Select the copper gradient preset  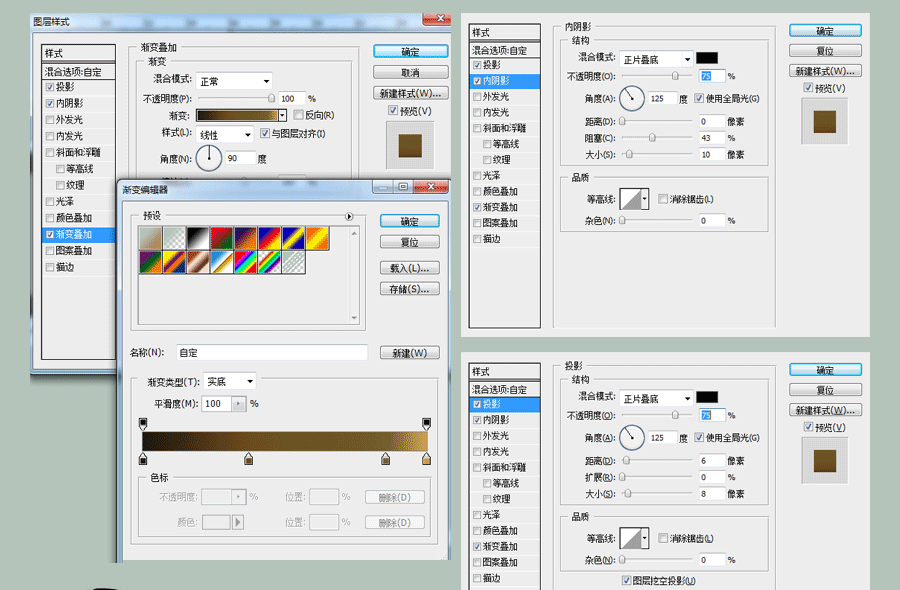197,262
